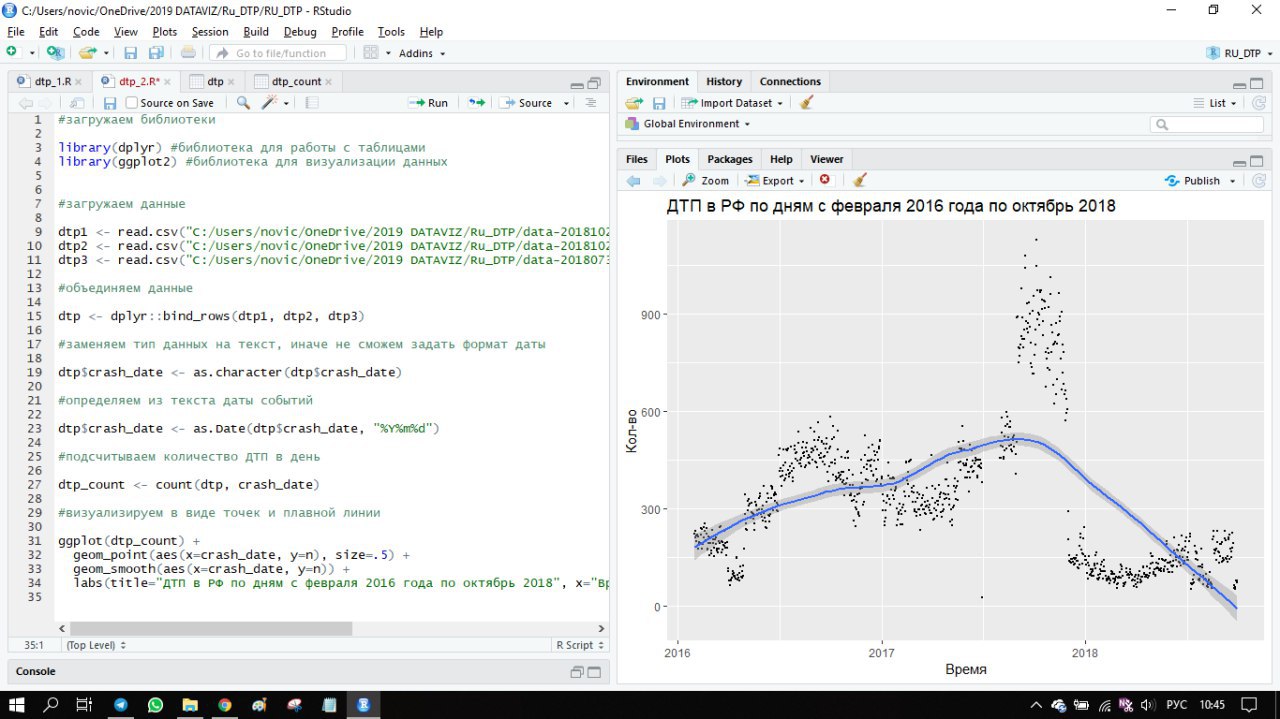This screenshot has height=719, width=1280.
Task: Open the Session menu
Action: pos(210,32)
